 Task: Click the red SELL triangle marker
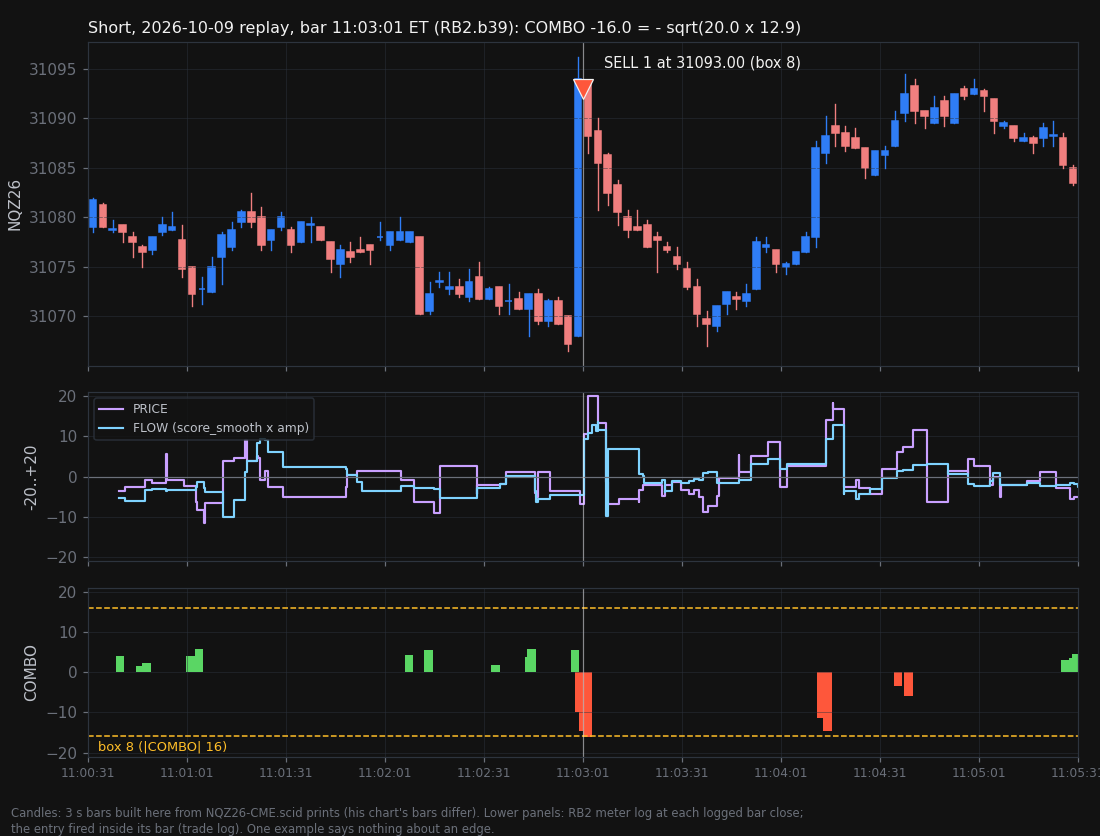click(x=583, y=88)
